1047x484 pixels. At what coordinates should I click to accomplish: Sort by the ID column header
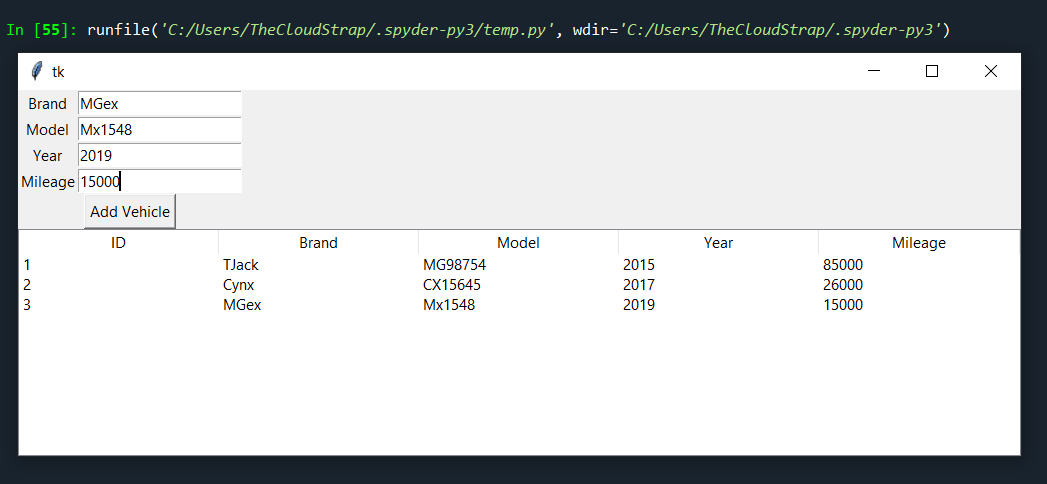(118, 243)
